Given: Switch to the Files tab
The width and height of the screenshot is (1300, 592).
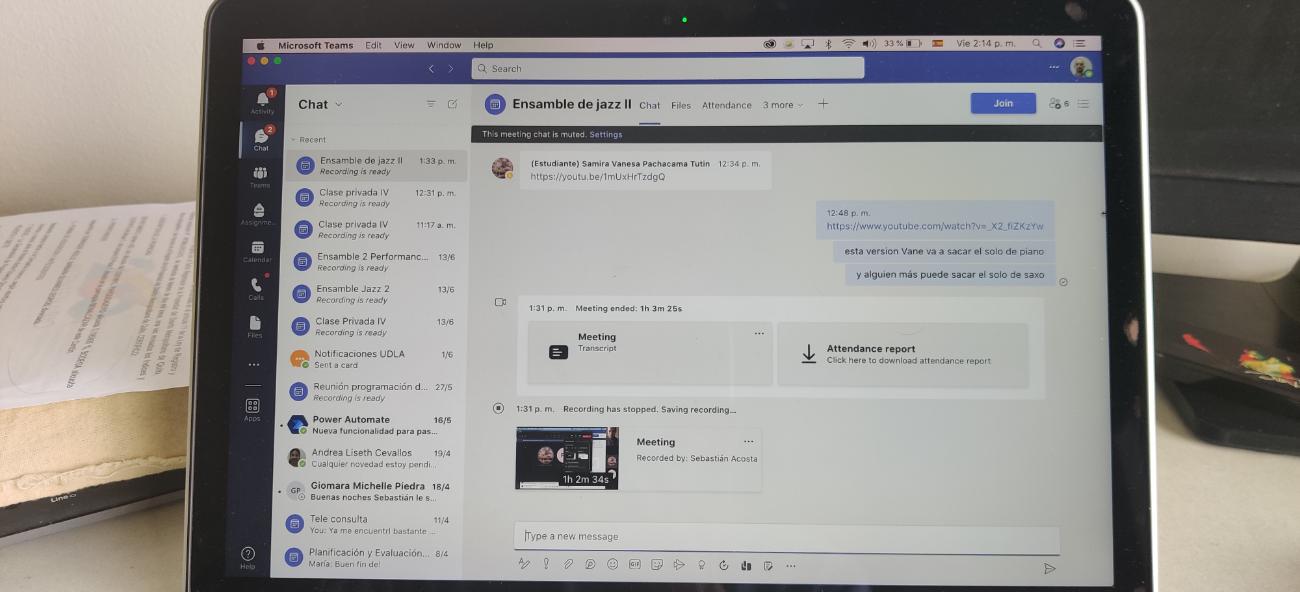Looking at the screenshot, I should (x=681, y=105).
